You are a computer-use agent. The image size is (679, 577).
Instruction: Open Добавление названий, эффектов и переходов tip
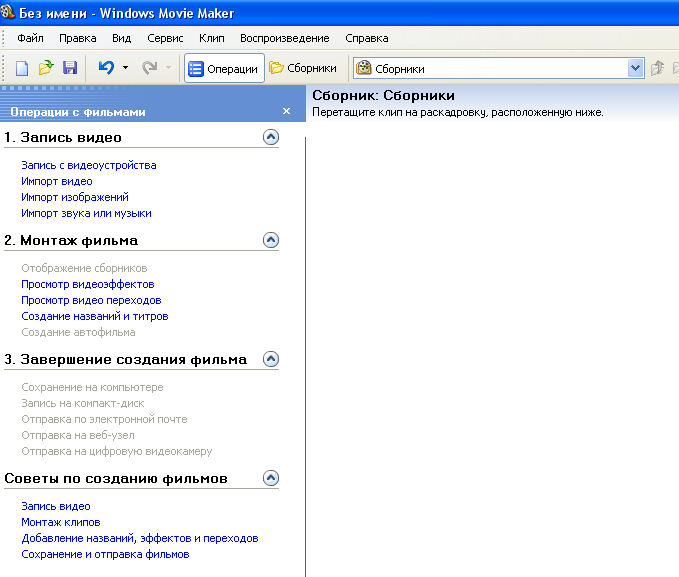pyautogui.click(x=140, y=538)
